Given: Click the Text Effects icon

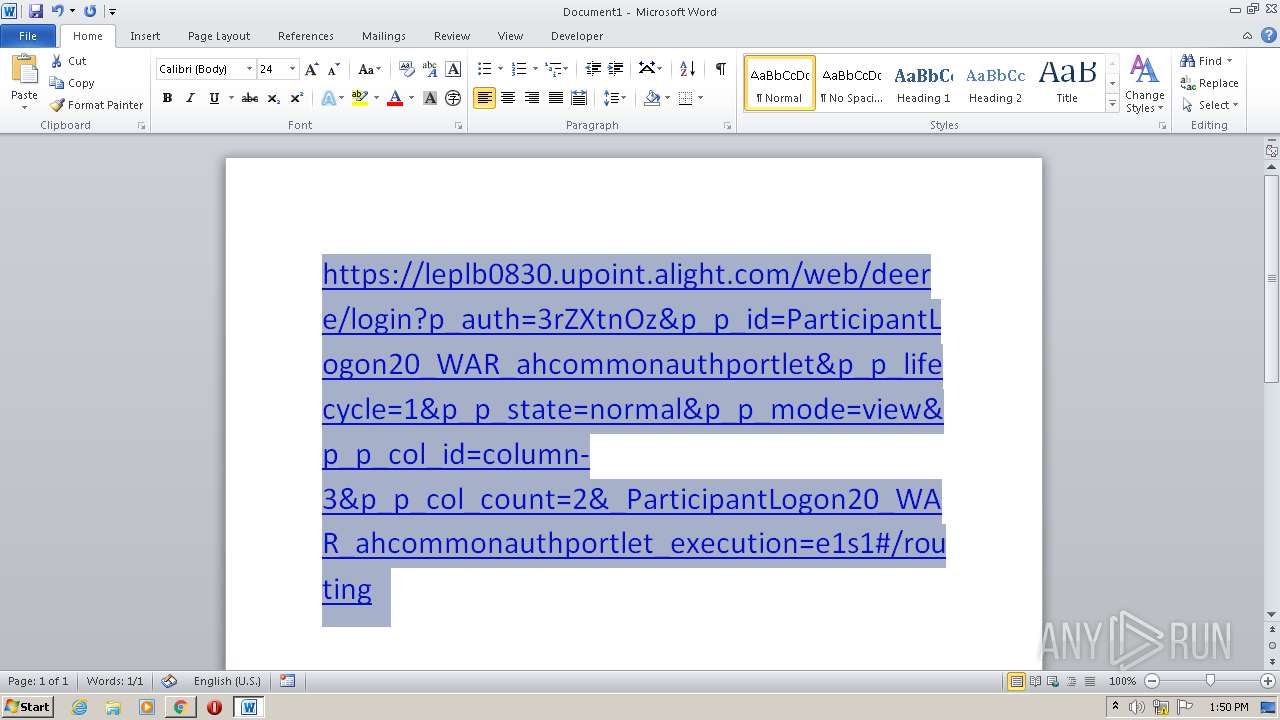Looking at the screenshot, I should coord(328,98).
